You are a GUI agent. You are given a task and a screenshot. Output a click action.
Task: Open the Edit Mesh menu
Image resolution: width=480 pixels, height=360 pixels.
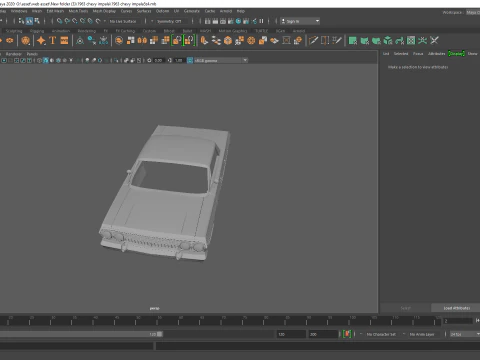55,11
